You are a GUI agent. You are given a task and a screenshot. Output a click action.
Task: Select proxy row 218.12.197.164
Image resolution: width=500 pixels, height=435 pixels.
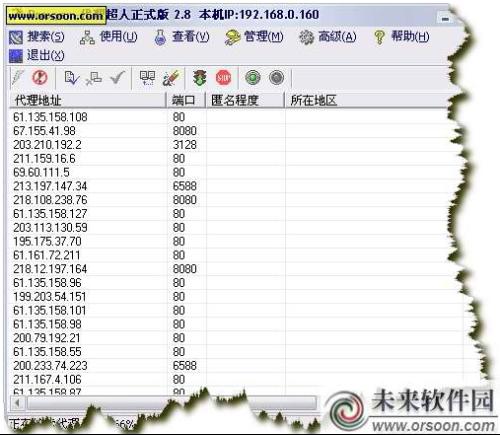click(230, 269)
